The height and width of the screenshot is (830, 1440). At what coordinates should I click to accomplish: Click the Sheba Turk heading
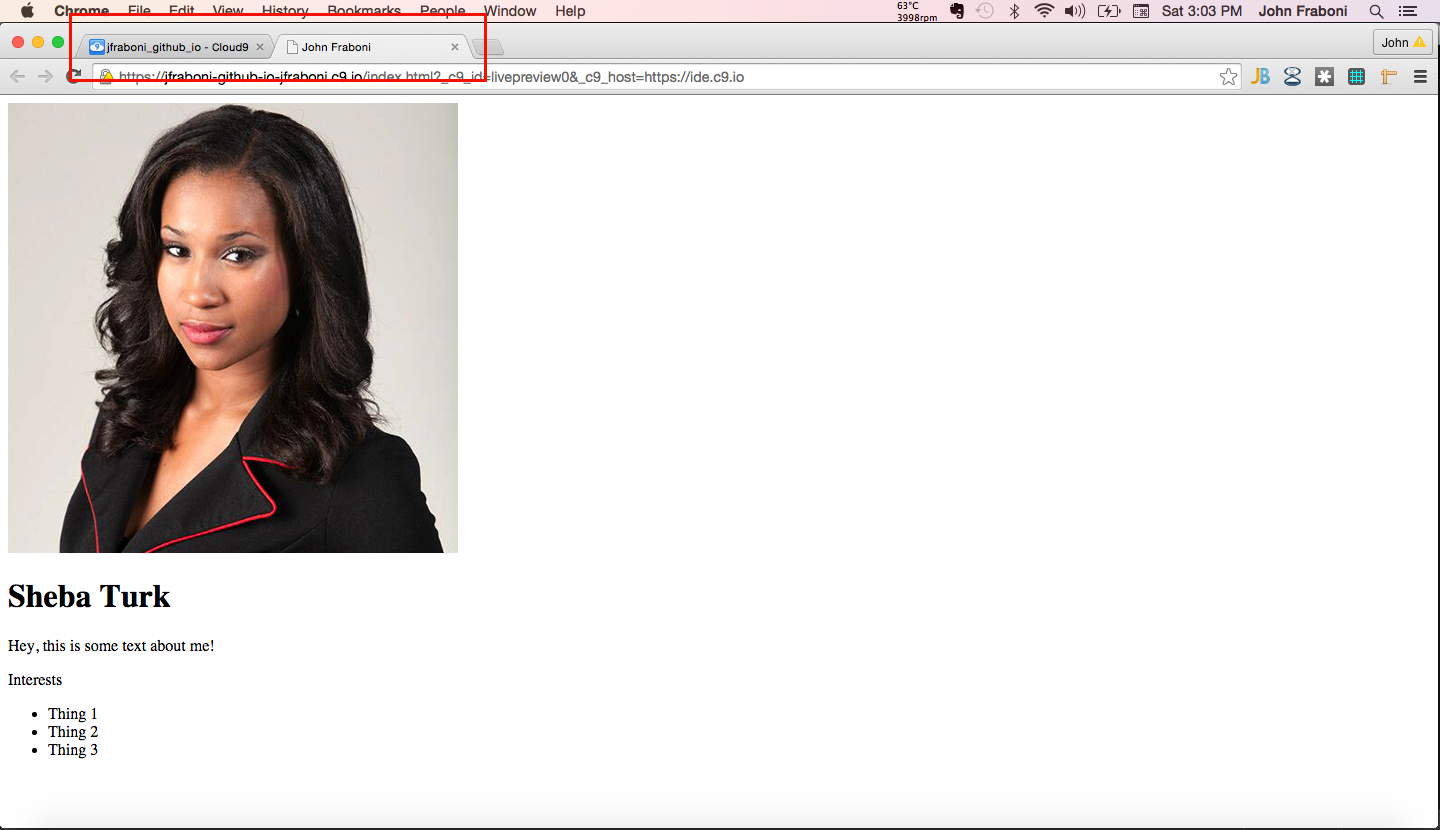coord(89,597)
